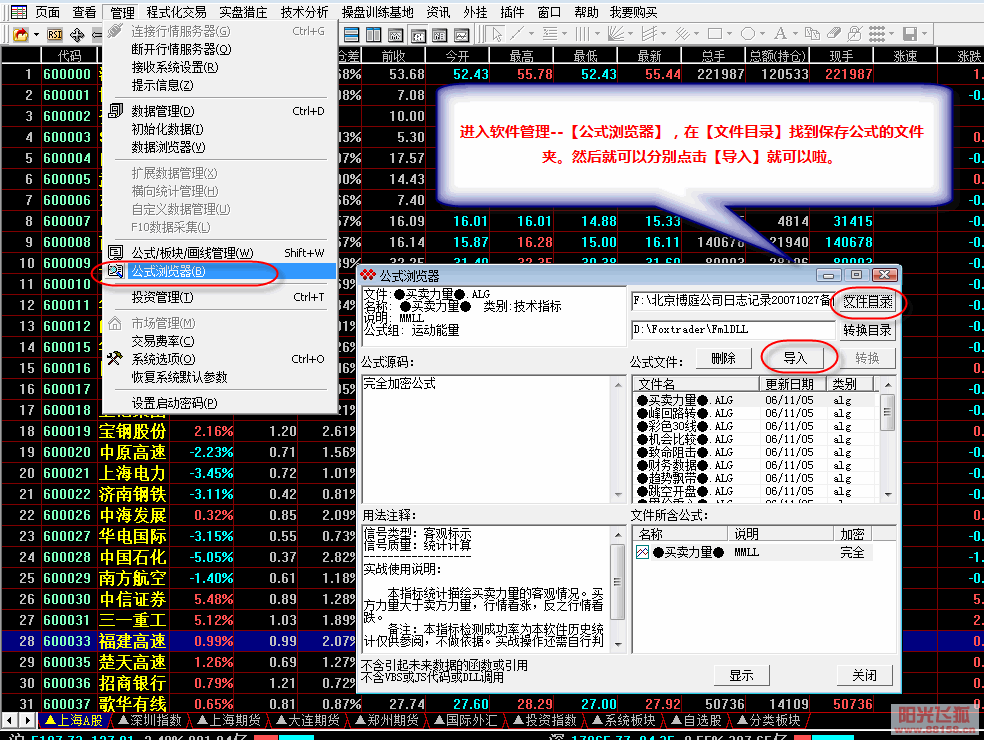984x740 pixels.
Task: Select the fan lines drawing tool
Action: tap(616, 33)
